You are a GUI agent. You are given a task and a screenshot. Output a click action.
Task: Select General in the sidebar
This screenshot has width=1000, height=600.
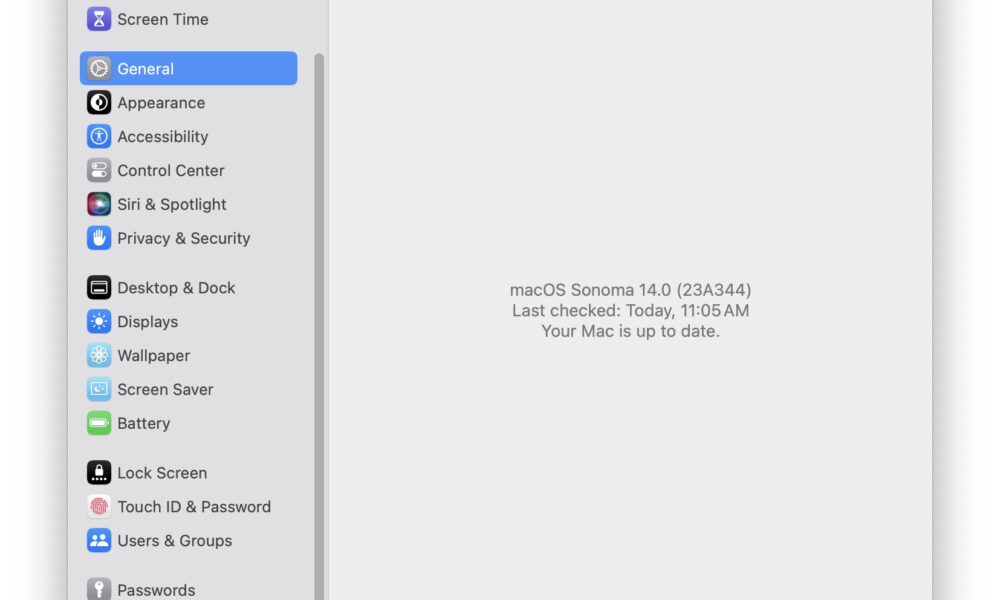point(188,68)
